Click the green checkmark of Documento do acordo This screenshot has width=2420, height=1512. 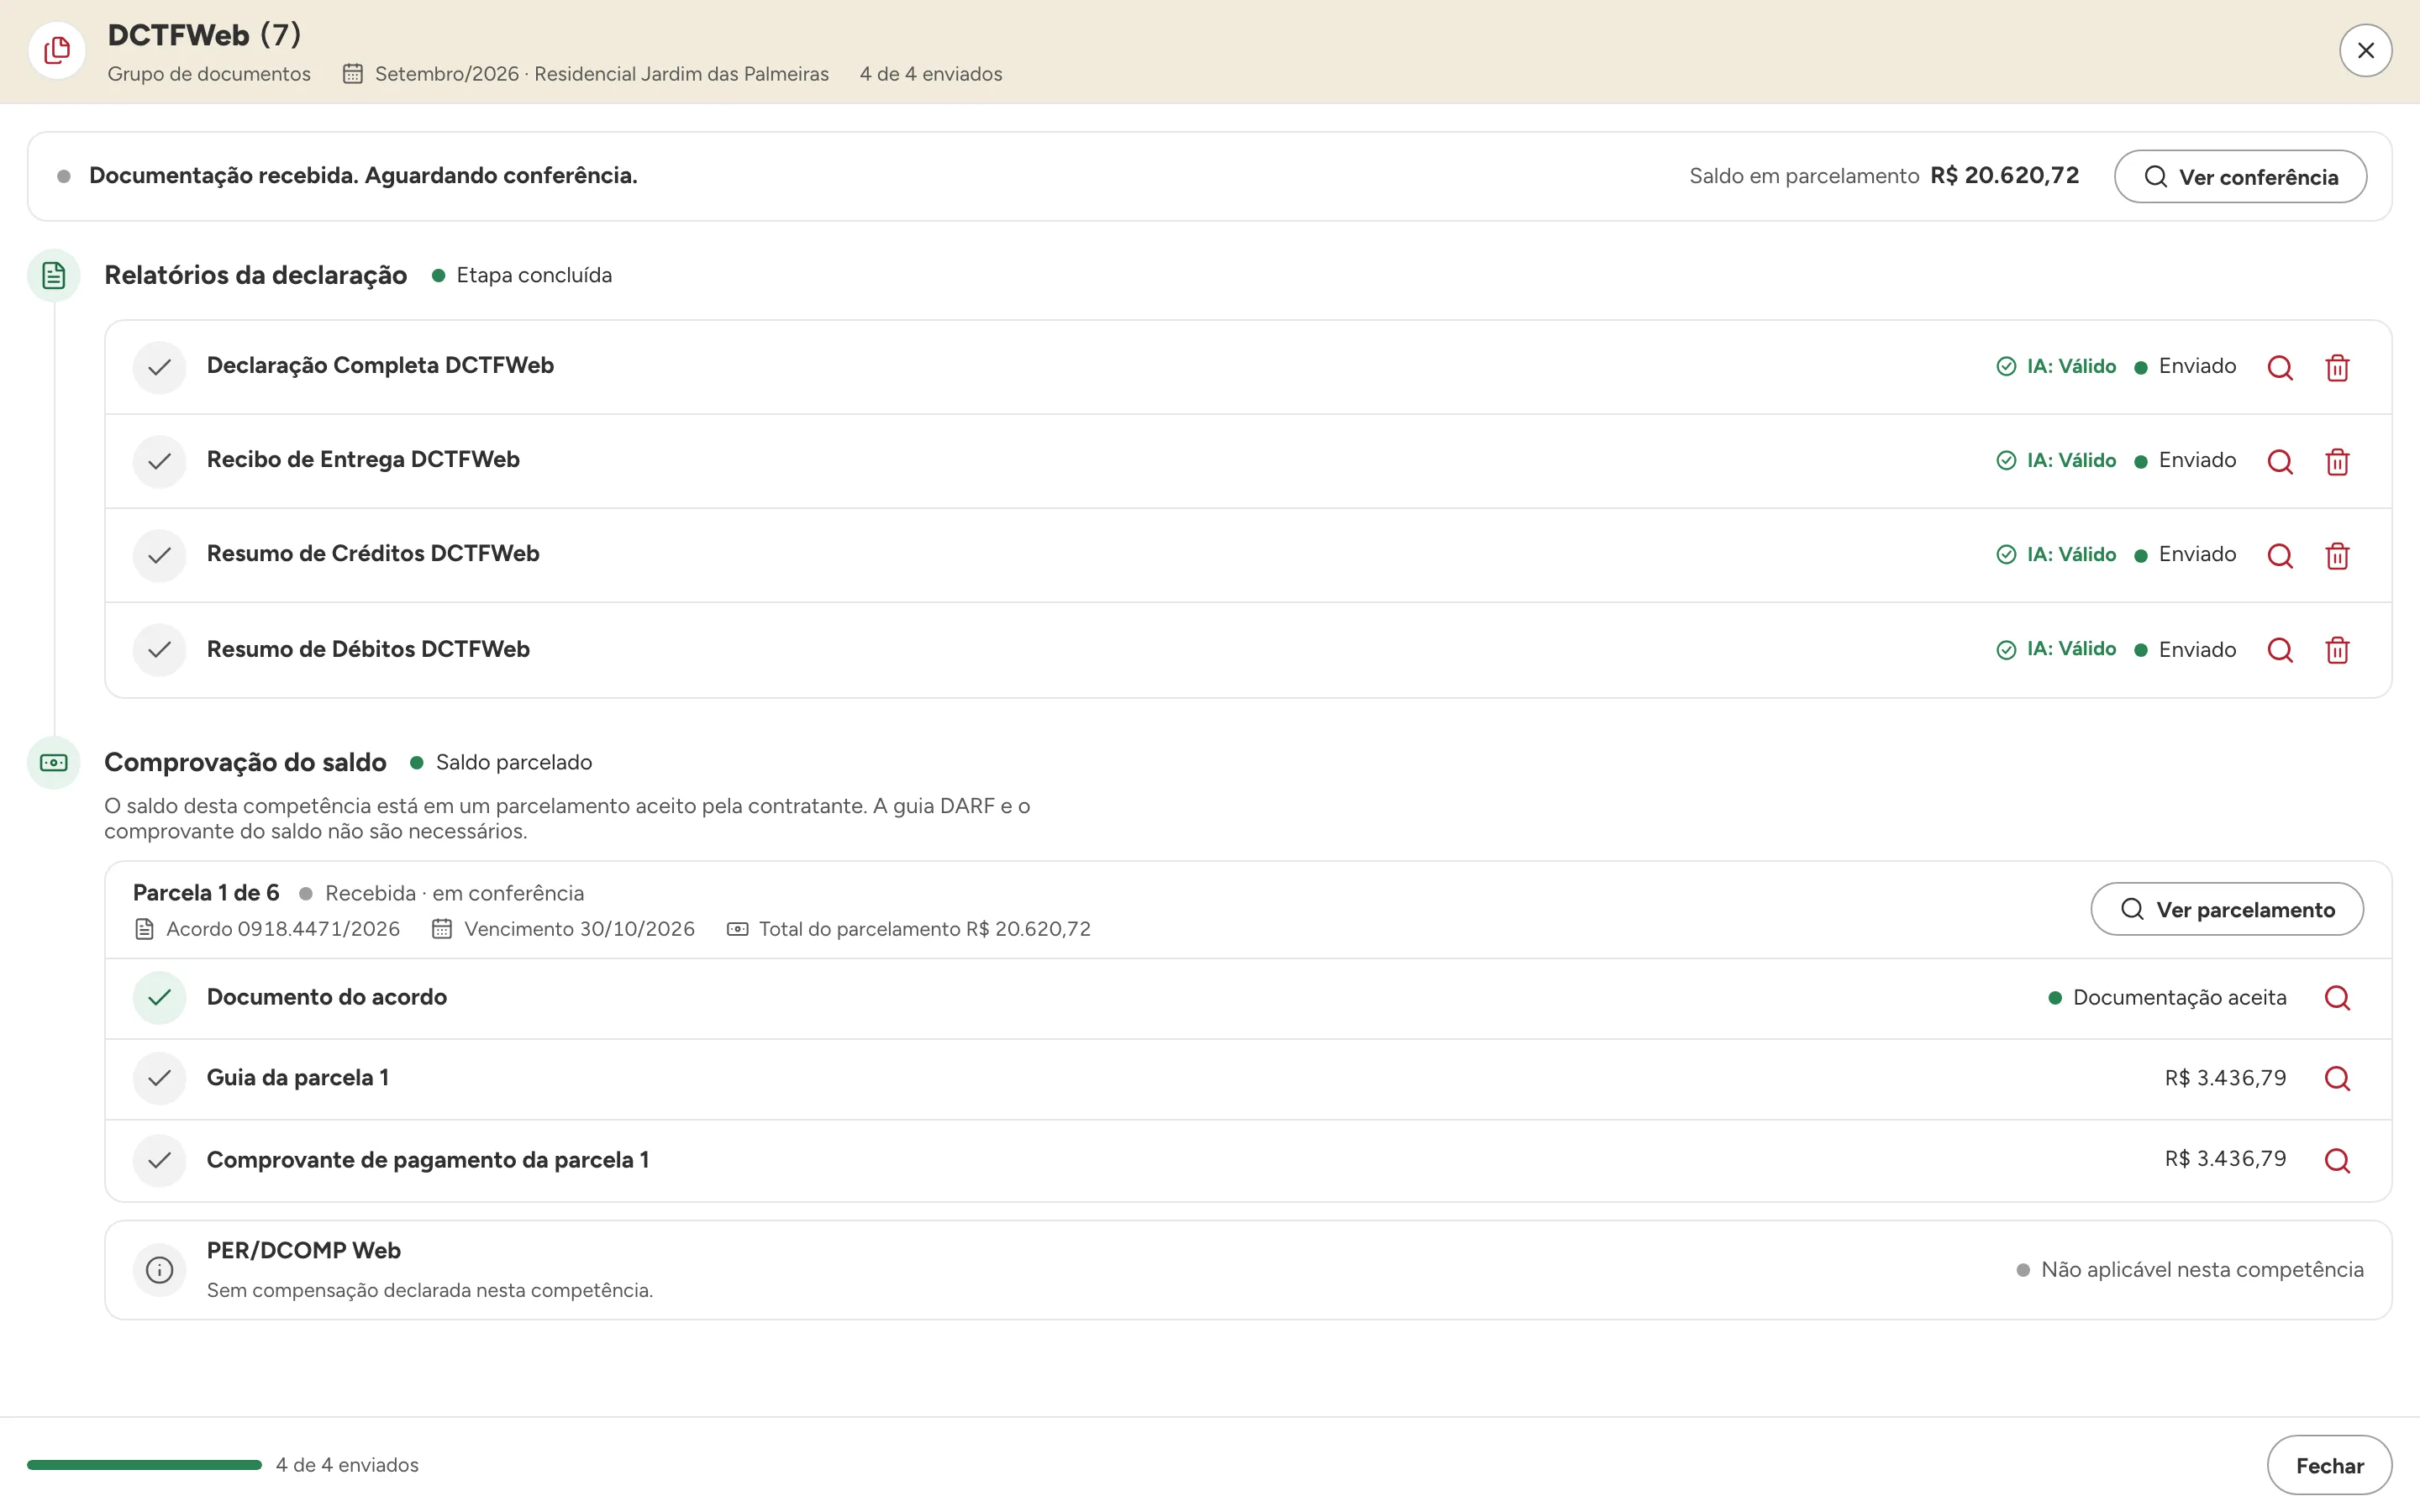[x=160, y=998]
